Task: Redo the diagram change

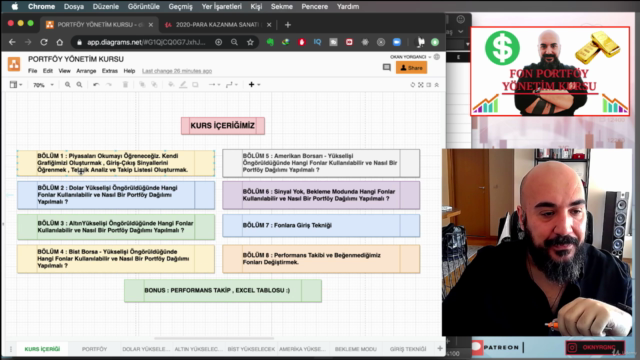Action: [109, 85]
